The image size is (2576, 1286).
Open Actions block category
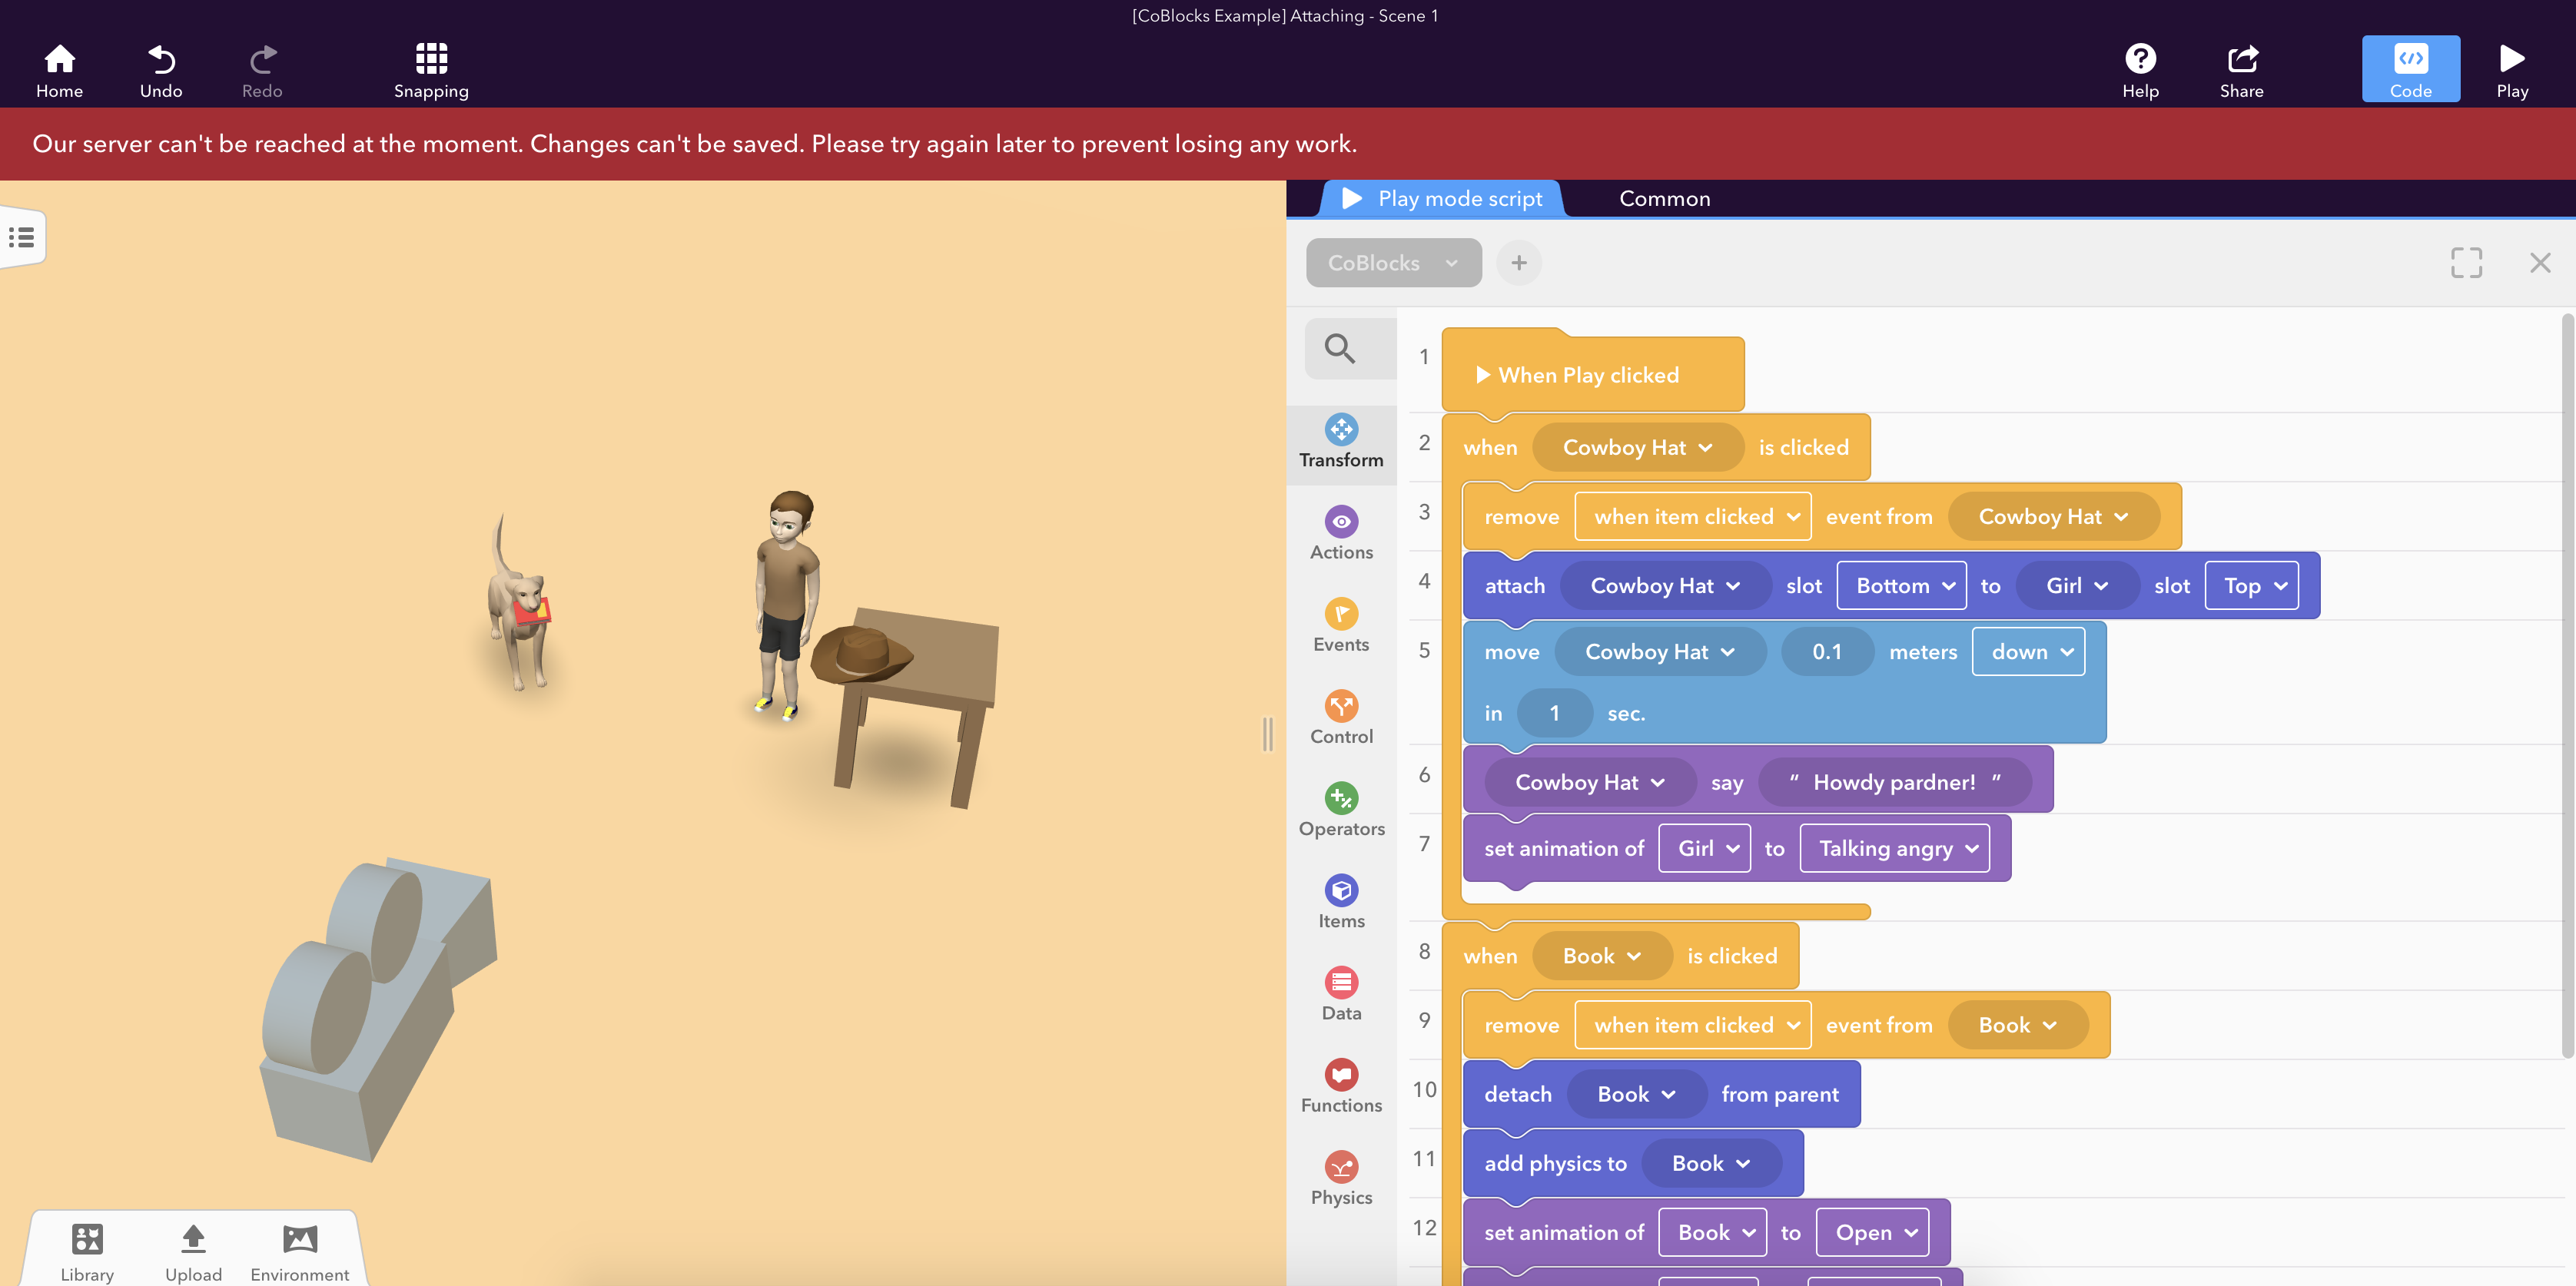[x=1341, y=534]
